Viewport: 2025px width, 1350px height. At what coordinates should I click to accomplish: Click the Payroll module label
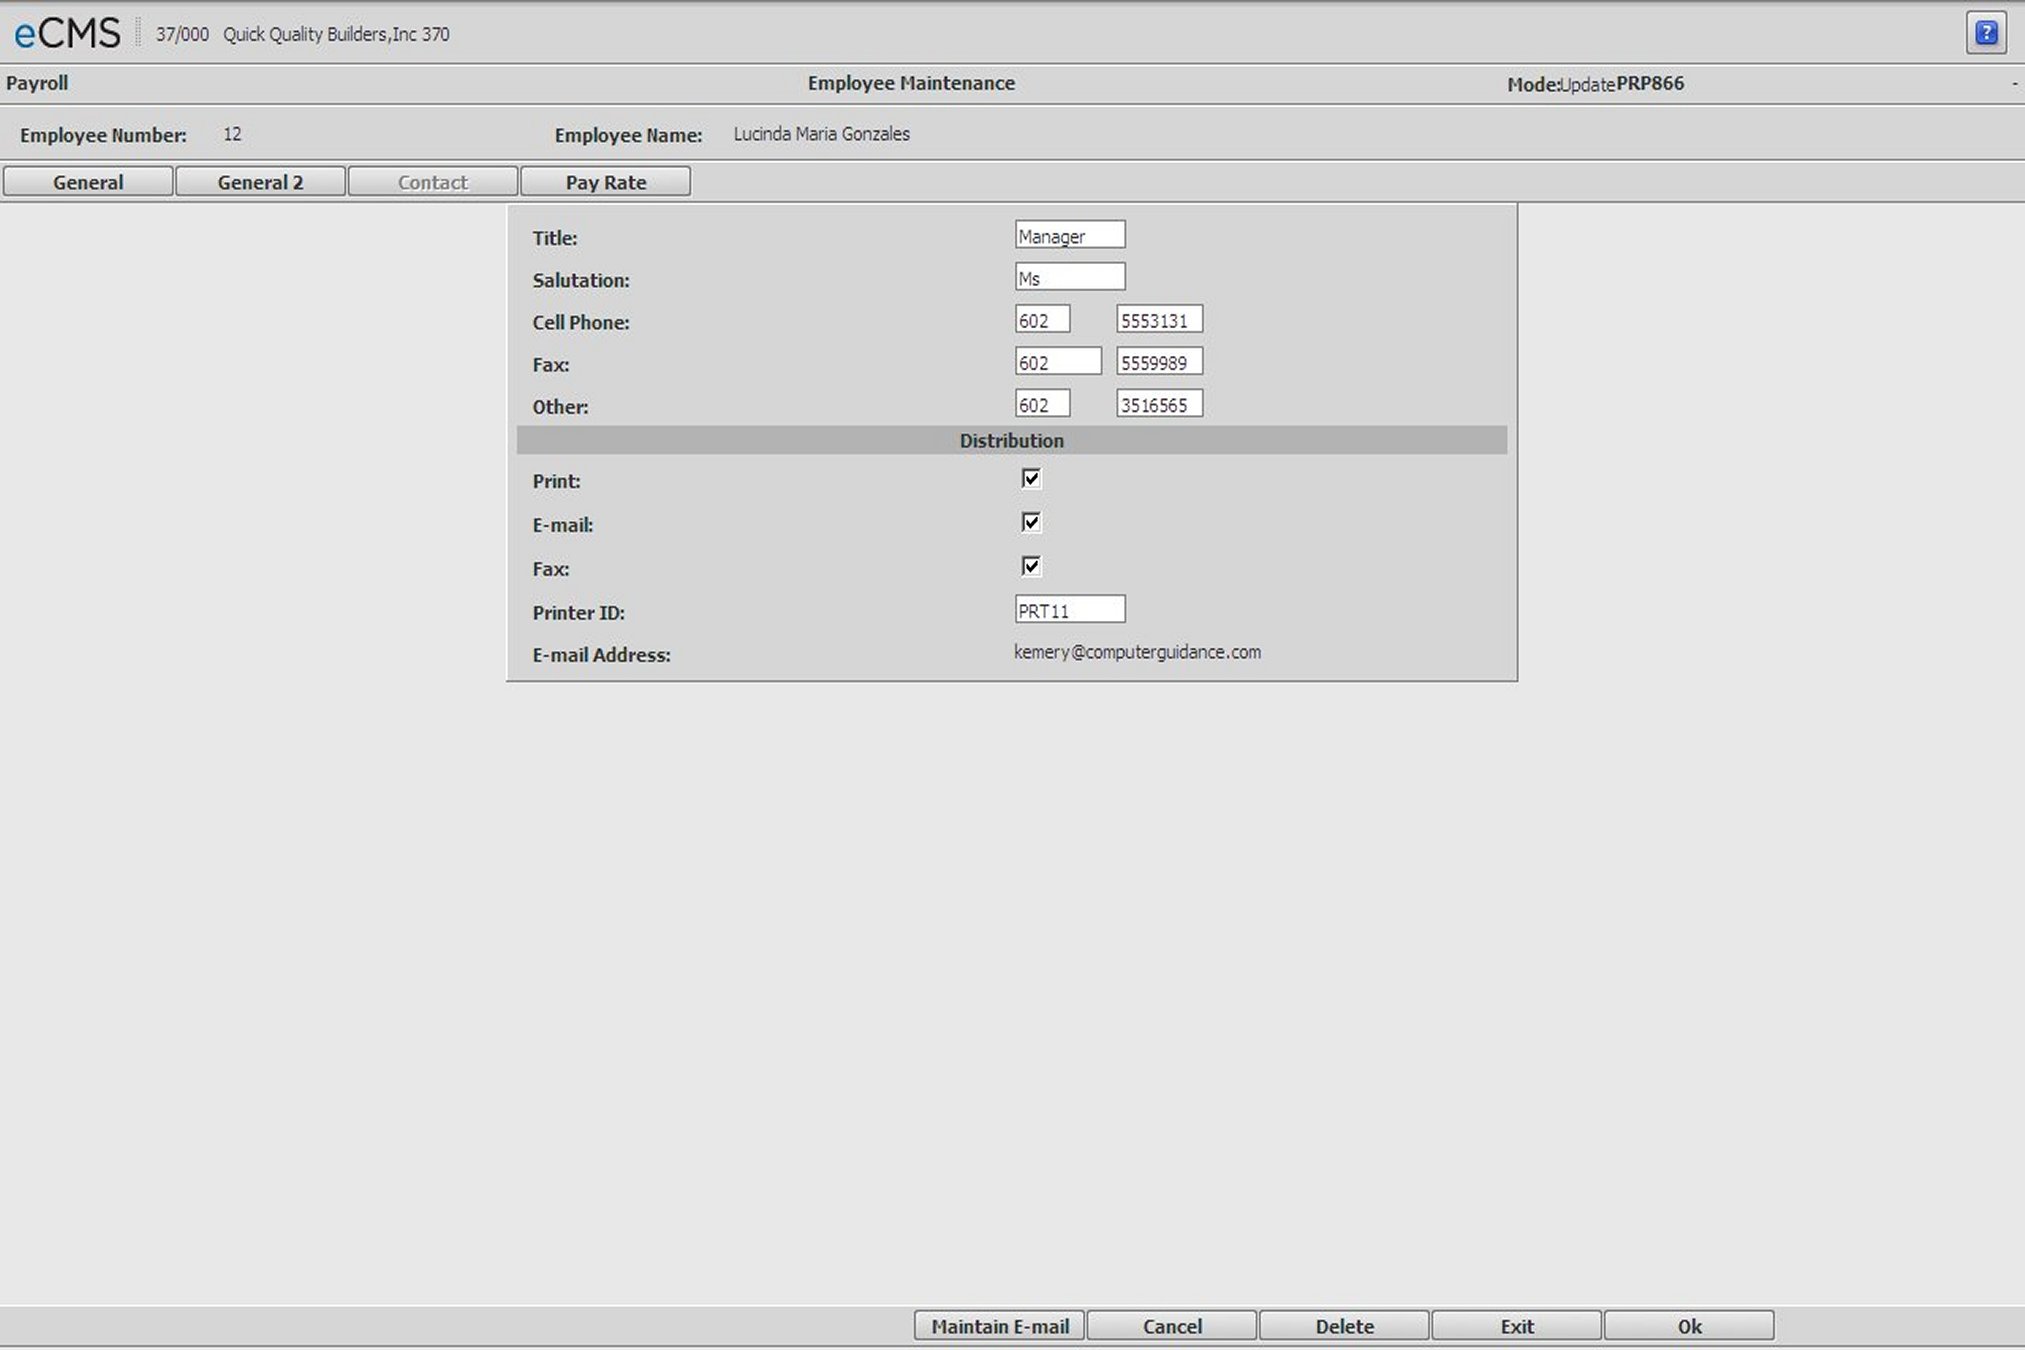37,83
